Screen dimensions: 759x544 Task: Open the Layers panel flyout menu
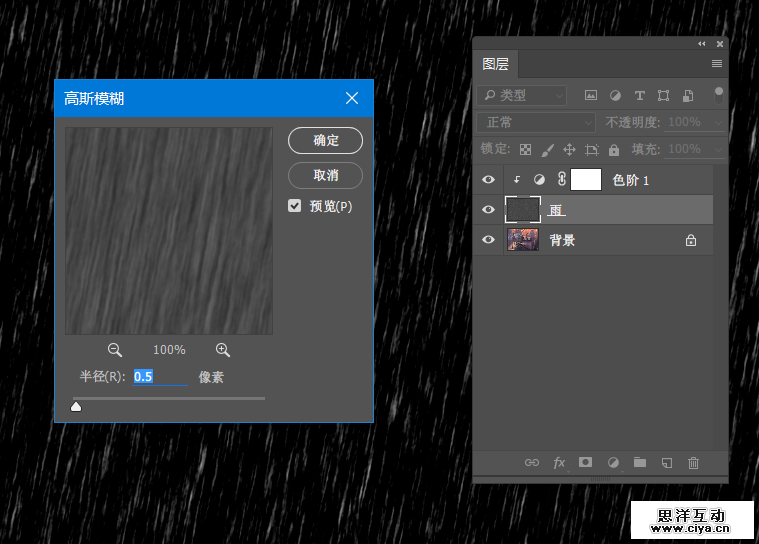point(716,64)
